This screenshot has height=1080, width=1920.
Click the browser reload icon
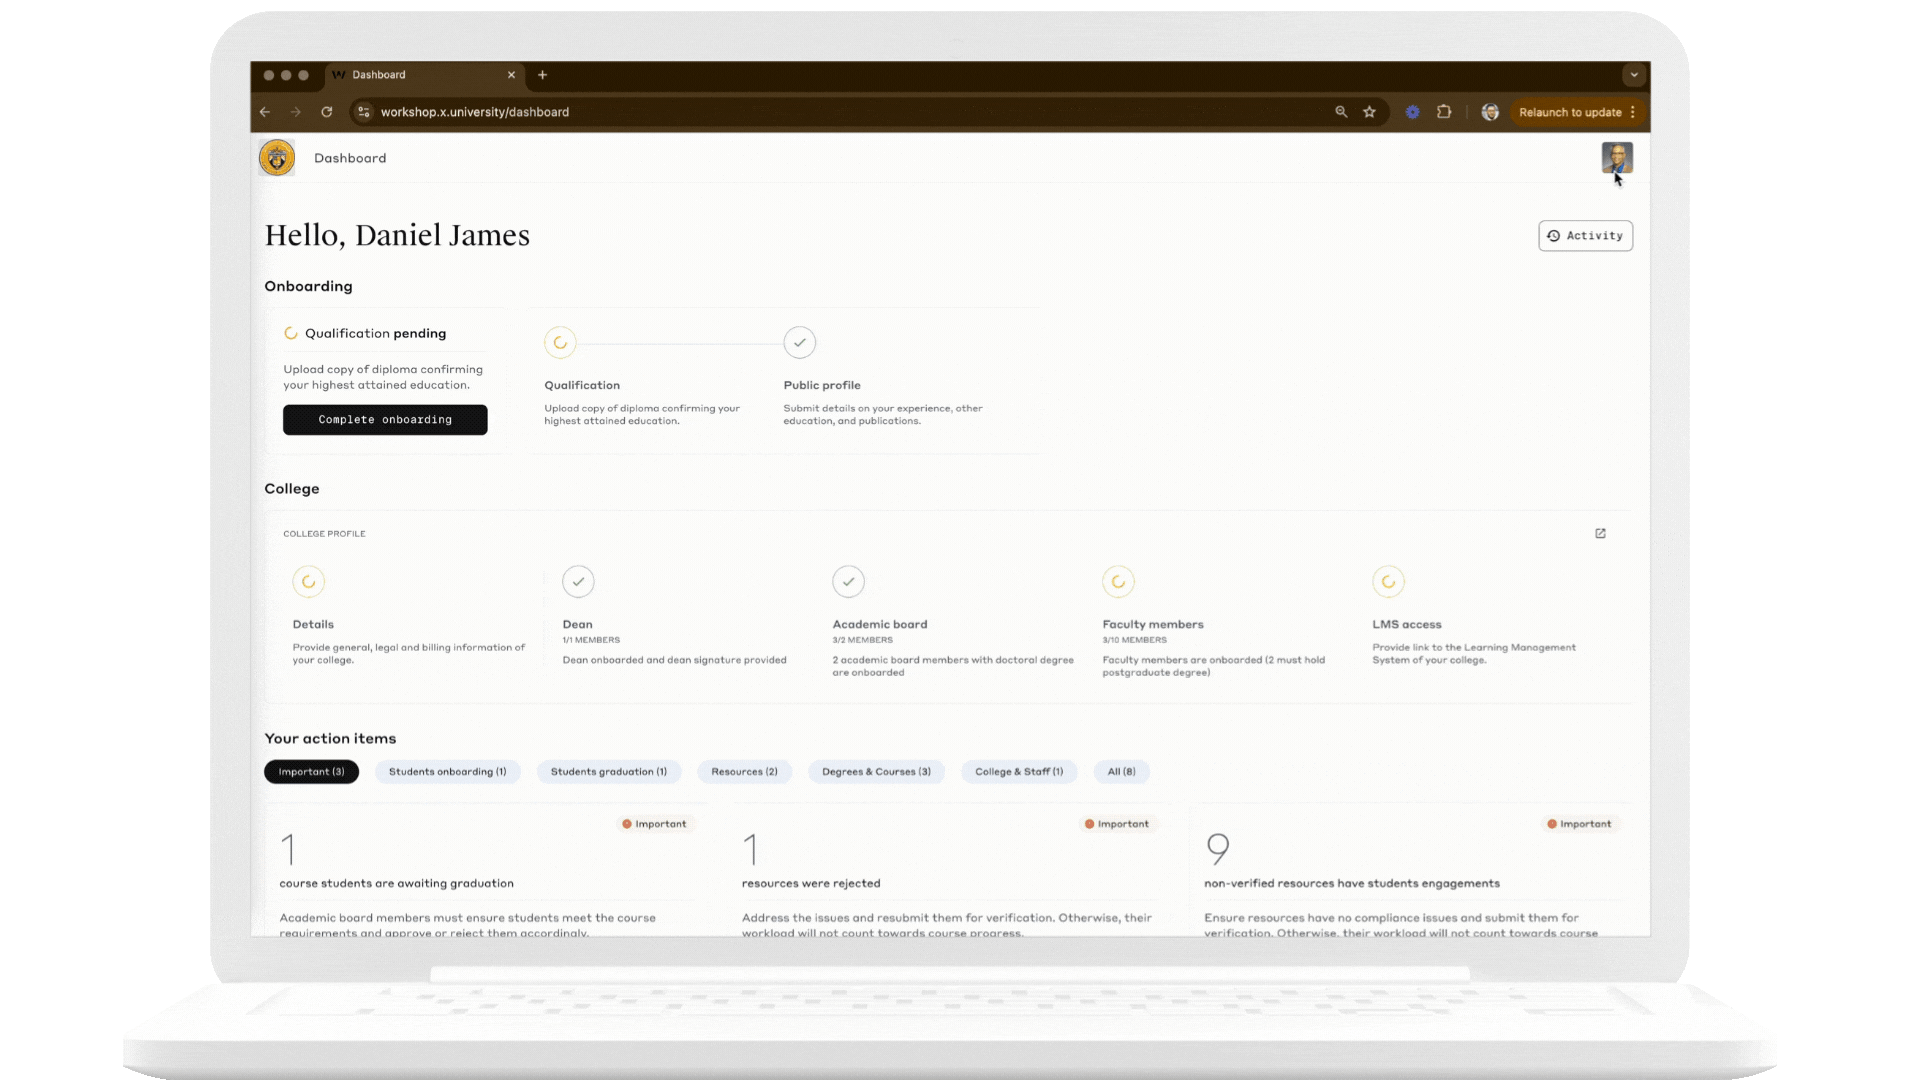point(326,112)
